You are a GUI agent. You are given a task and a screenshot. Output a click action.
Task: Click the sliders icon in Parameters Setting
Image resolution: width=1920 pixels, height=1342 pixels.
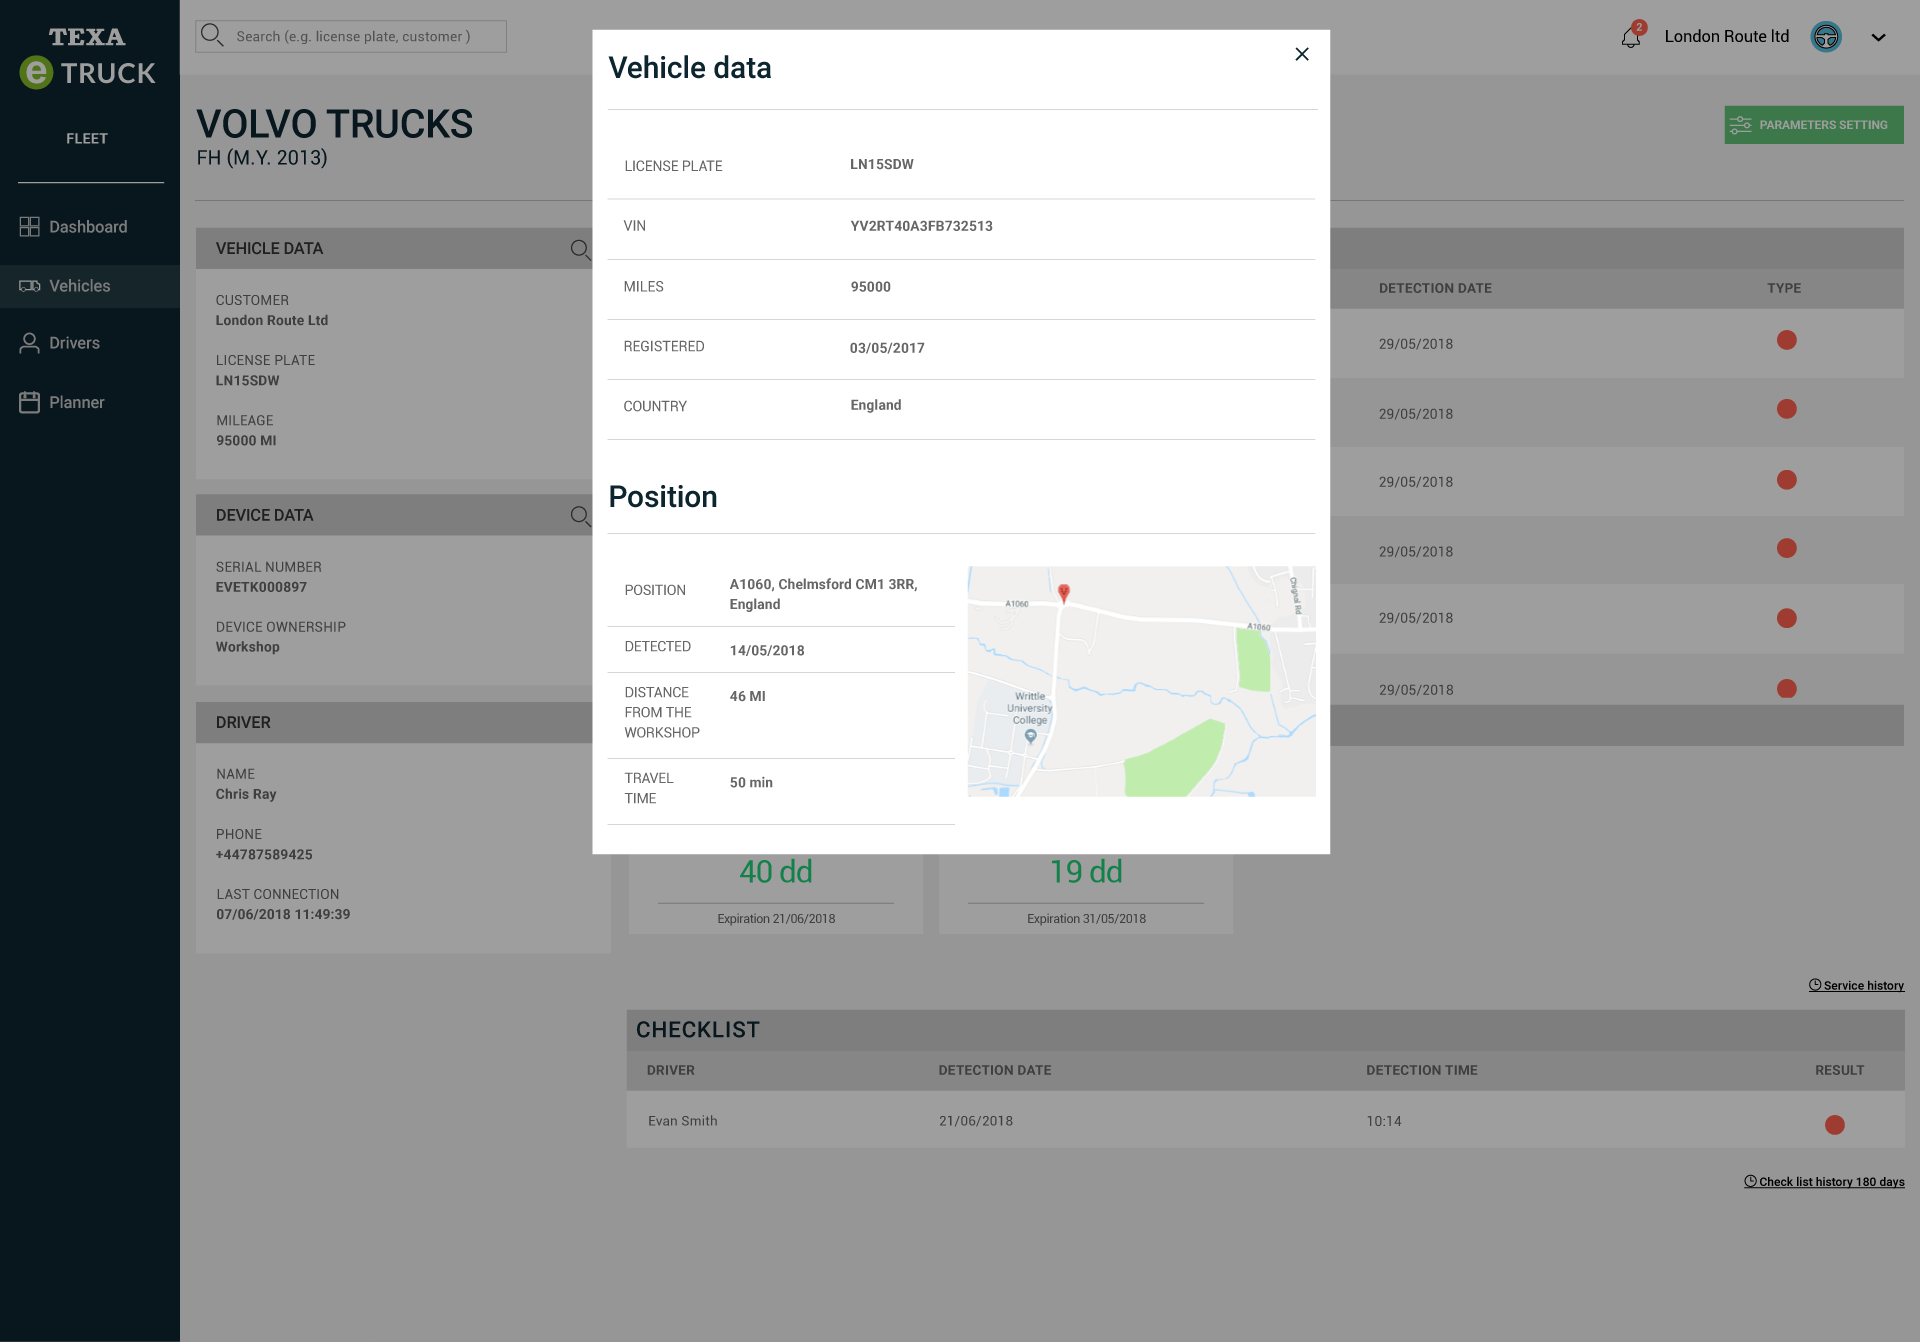pos(1740,125)
